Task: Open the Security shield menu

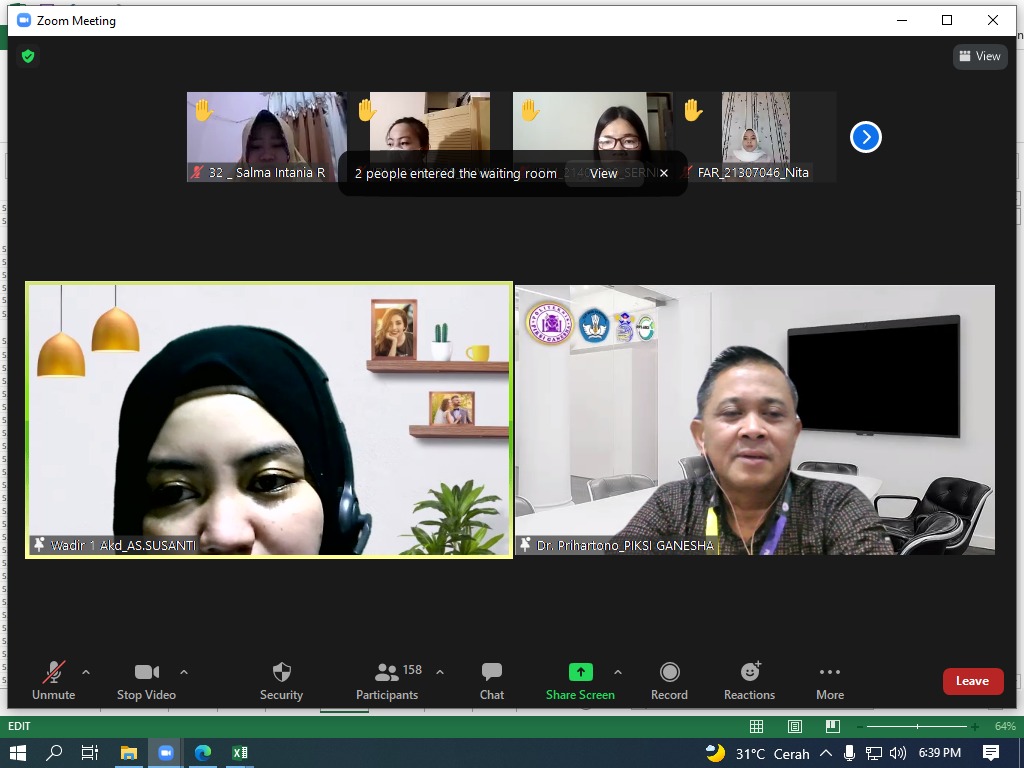Action: click(x=281, y=681)
